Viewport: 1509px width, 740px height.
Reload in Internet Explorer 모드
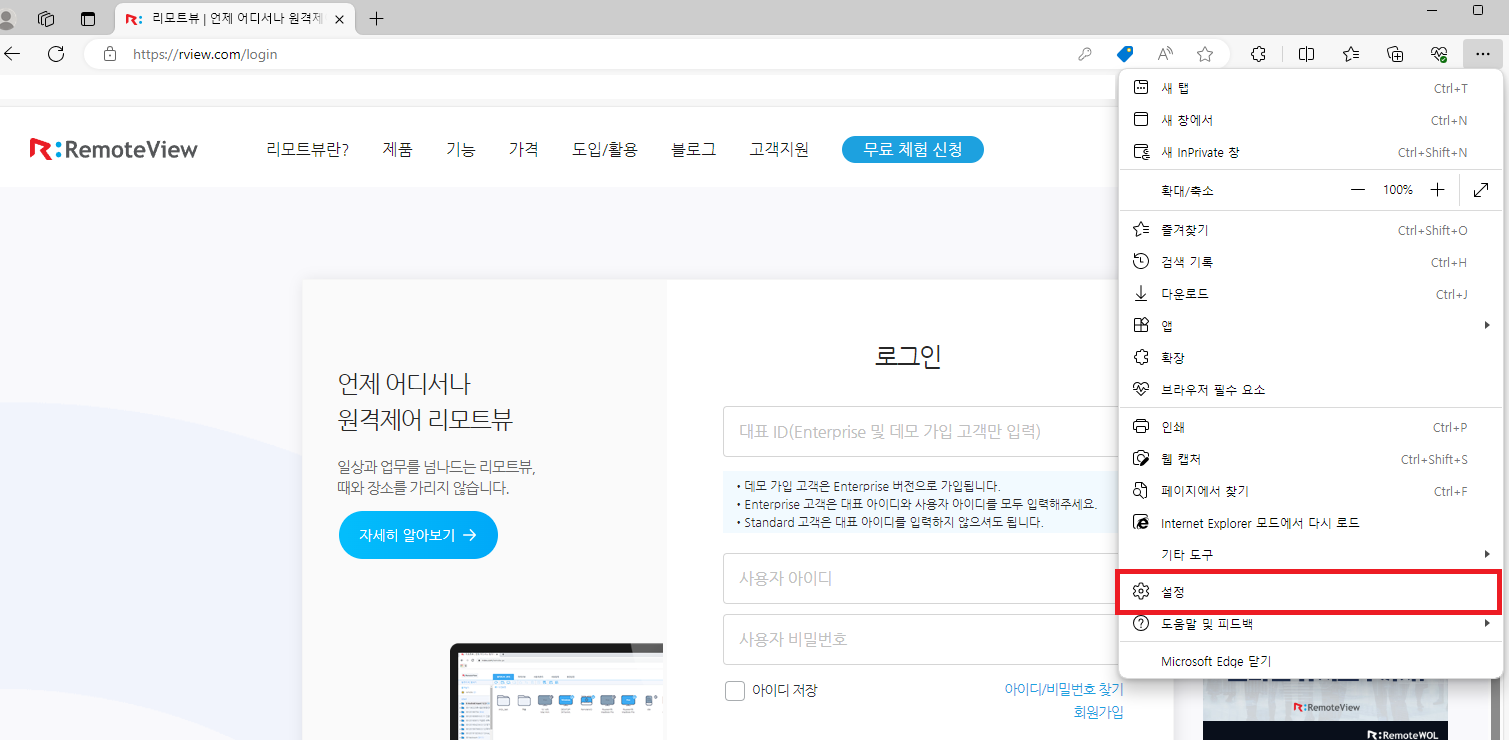(x=1310, y=523)
